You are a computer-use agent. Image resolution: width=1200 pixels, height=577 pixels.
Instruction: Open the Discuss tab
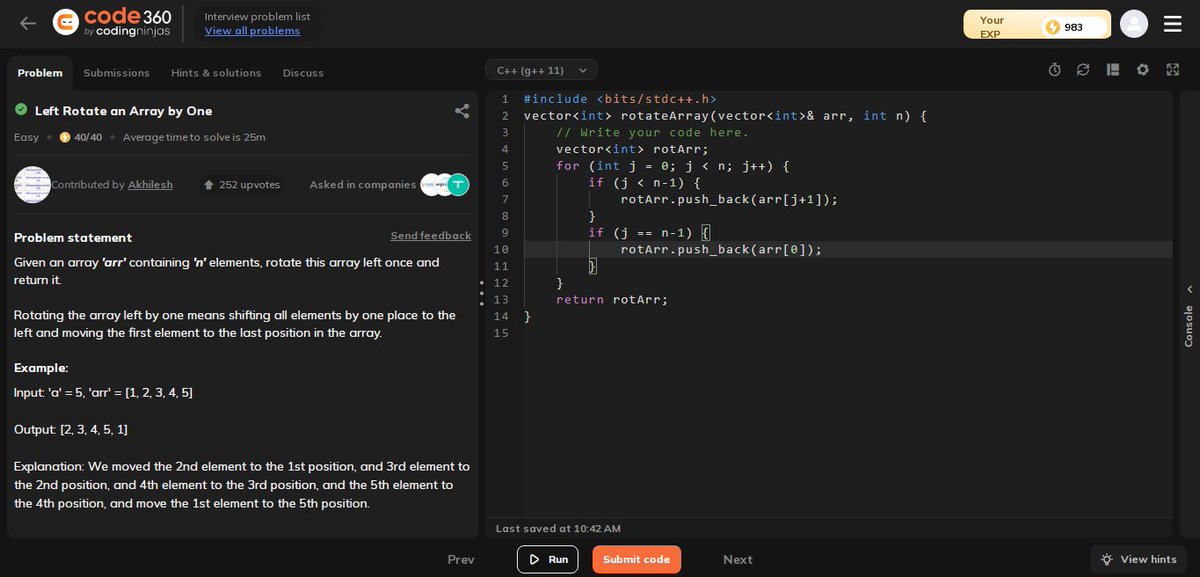[303, 73]
